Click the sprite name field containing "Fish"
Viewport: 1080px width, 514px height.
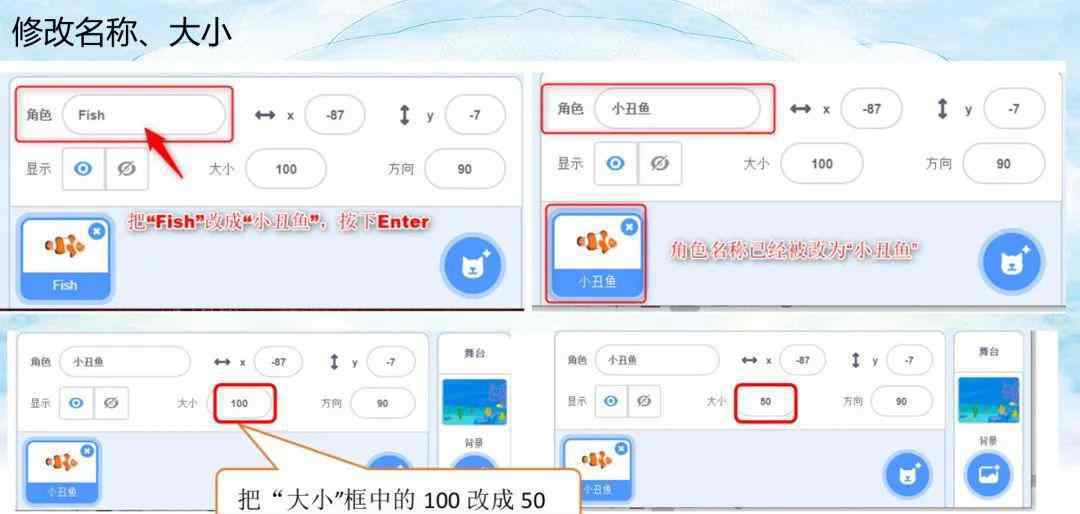(144, 115)
